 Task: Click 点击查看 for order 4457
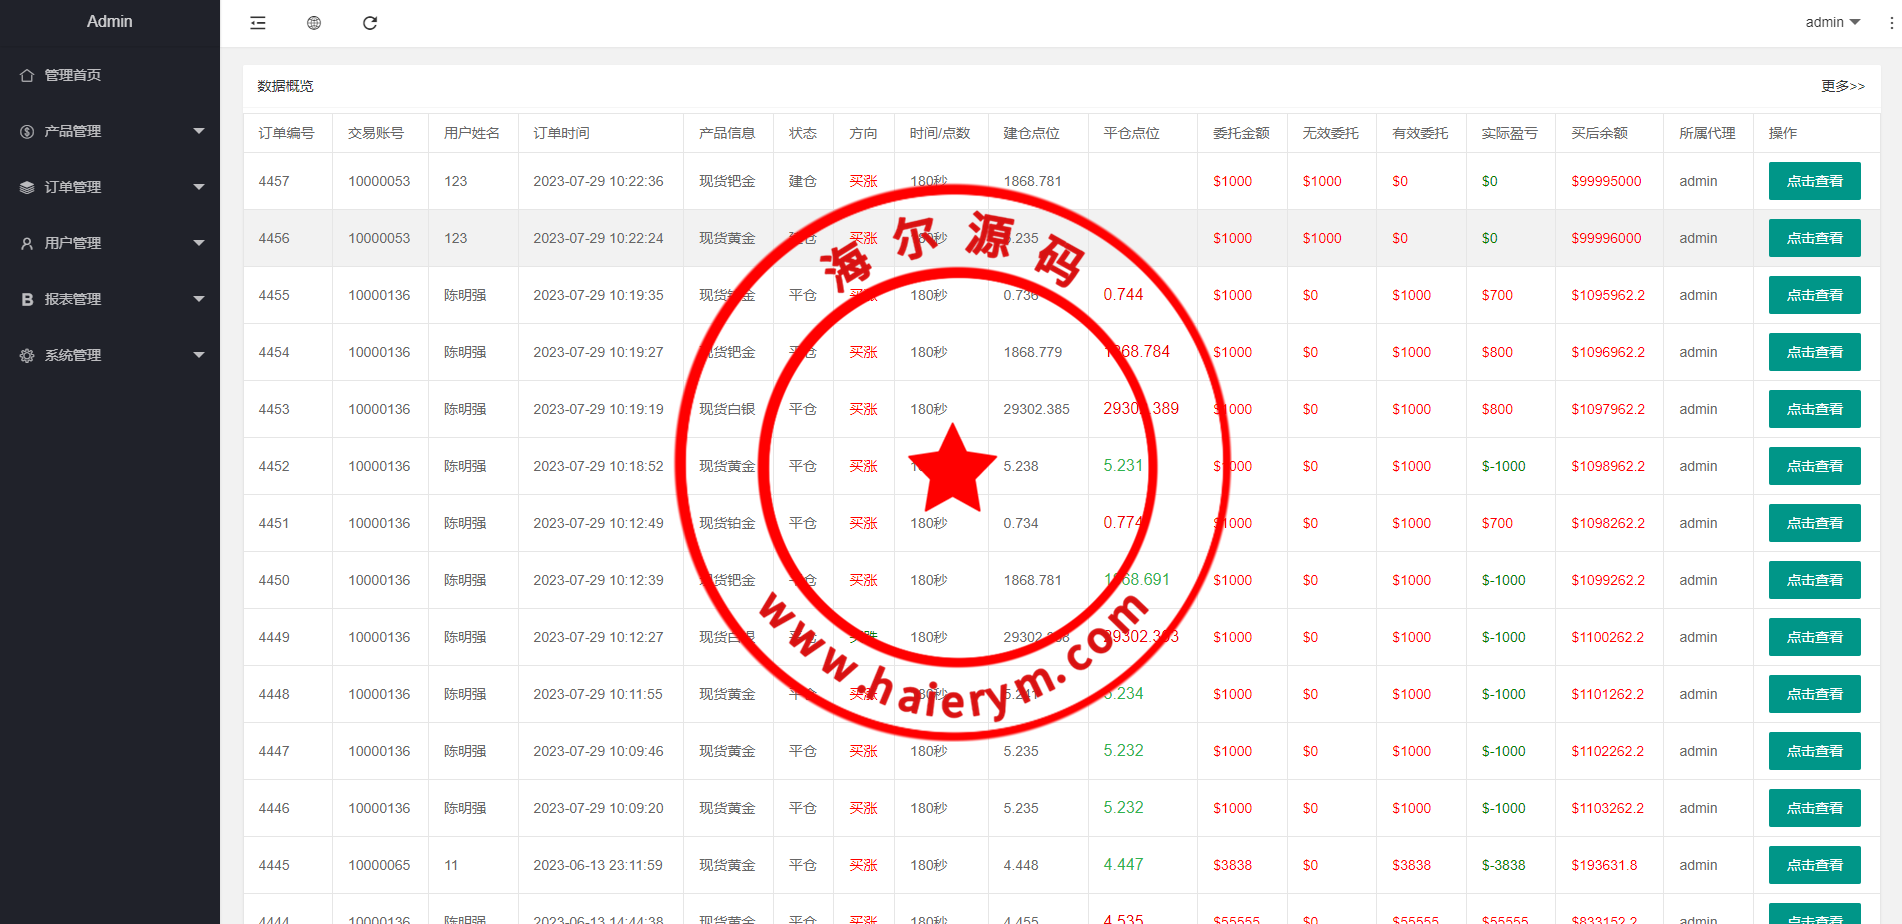(1814, 181)
